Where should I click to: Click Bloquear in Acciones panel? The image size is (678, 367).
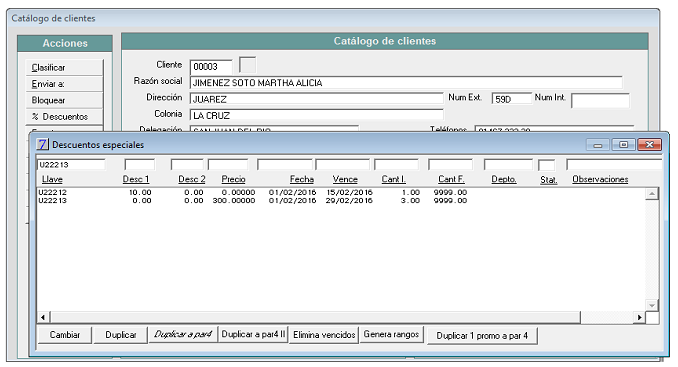coord(64,100)
